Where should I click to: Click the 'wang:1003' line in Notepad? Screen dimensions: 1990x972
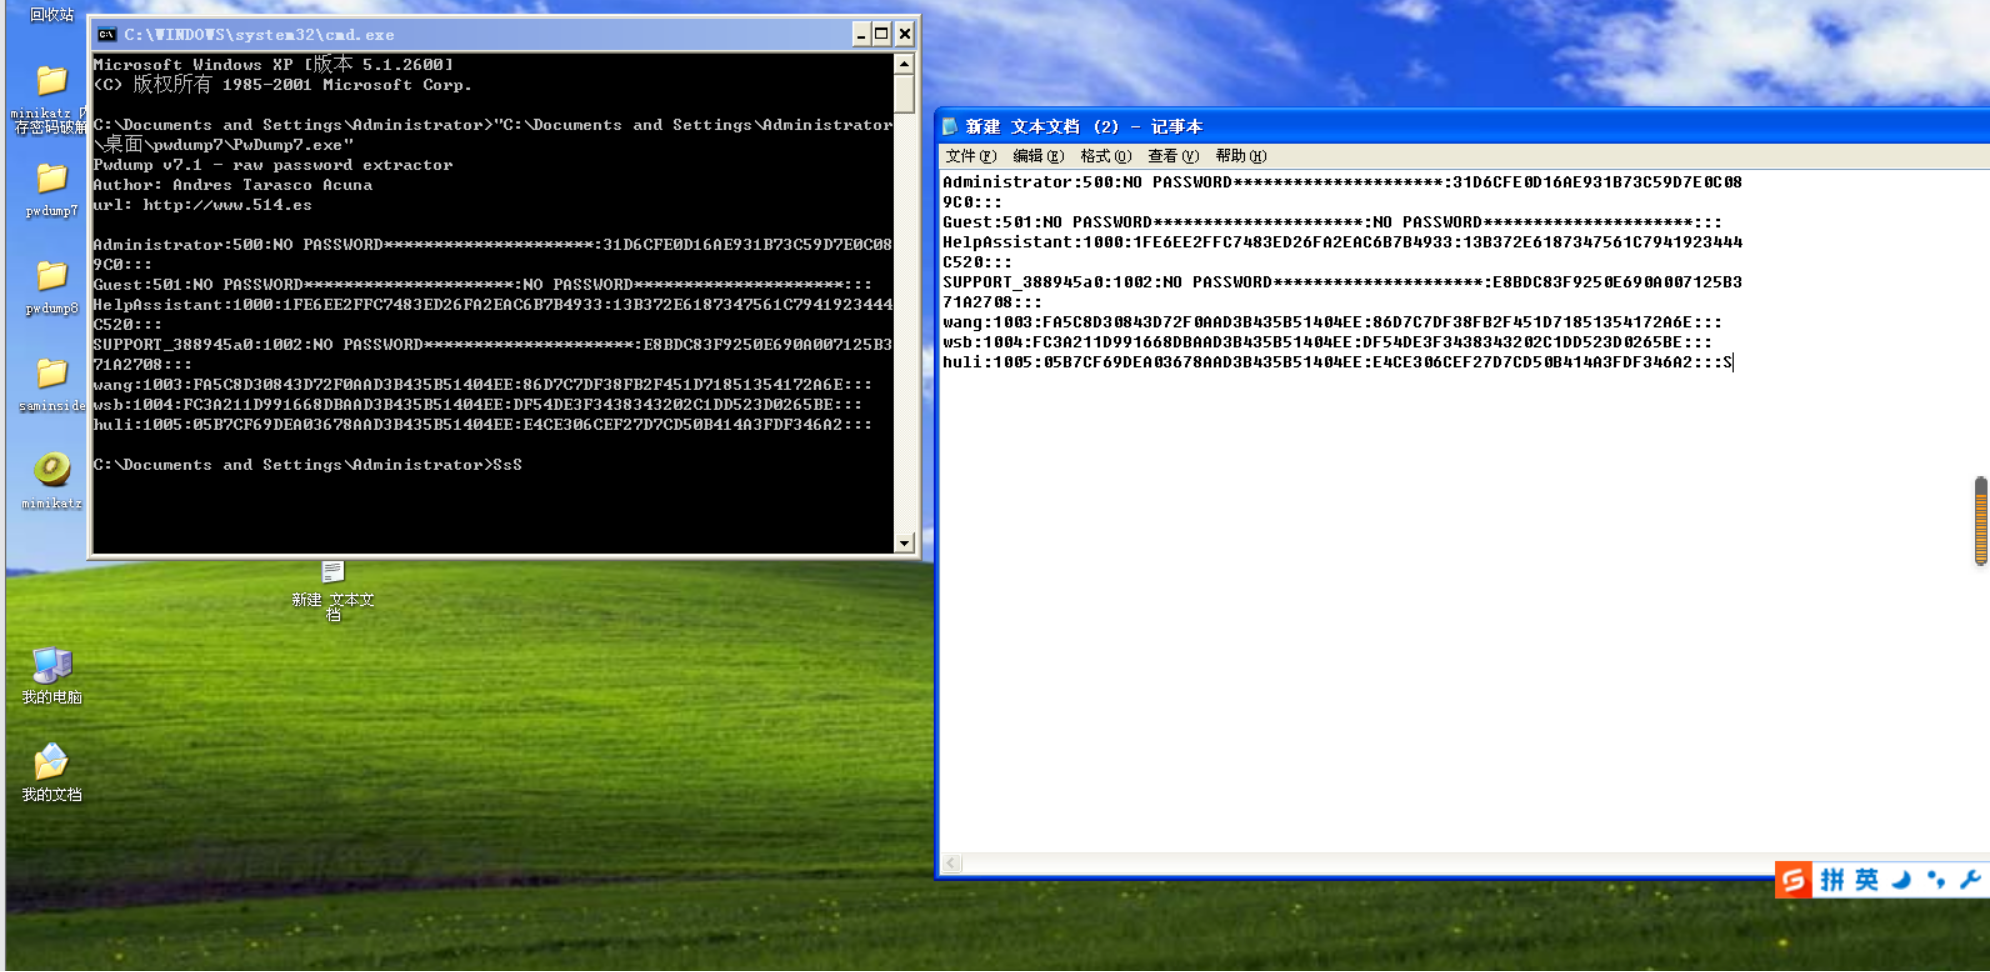point(1332,322)
